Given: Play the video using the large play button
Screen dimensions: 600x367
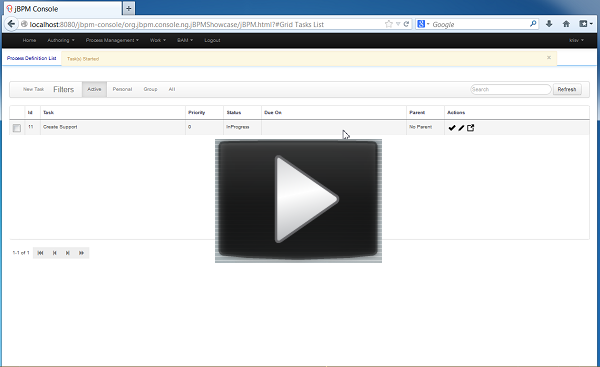Looking at the screenshot, I should 298,201.
